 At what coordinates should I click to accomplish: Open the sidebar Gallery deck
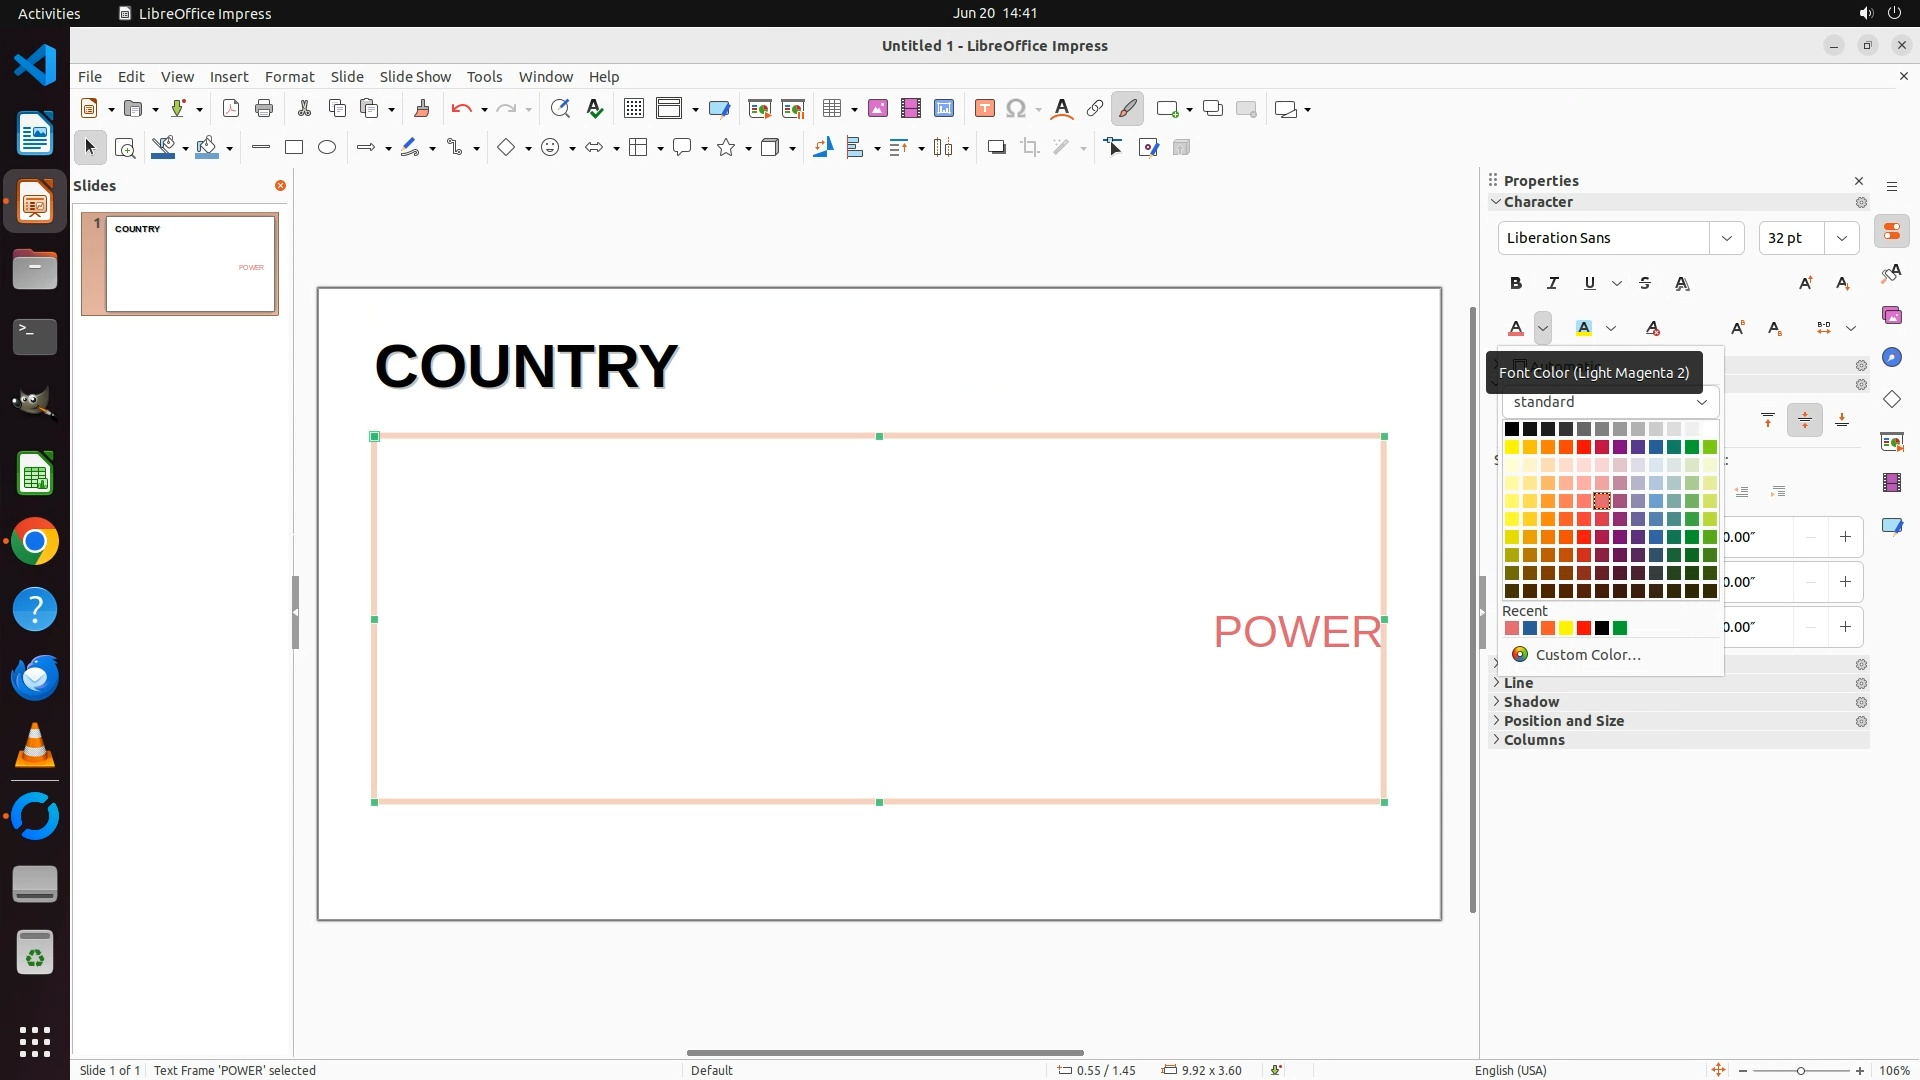pyautogui.click(x=1891, y=316)
